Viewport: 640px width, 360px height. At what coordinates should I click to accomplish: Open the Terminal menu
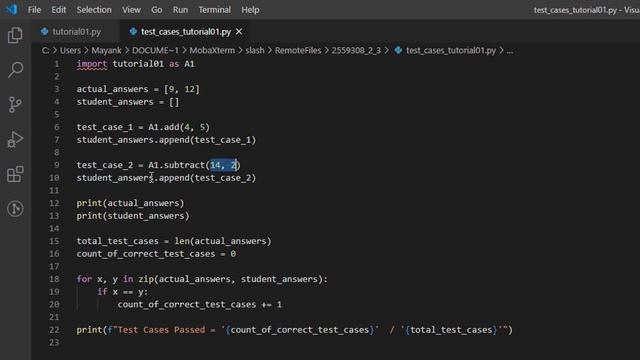[x=214, y=9]
